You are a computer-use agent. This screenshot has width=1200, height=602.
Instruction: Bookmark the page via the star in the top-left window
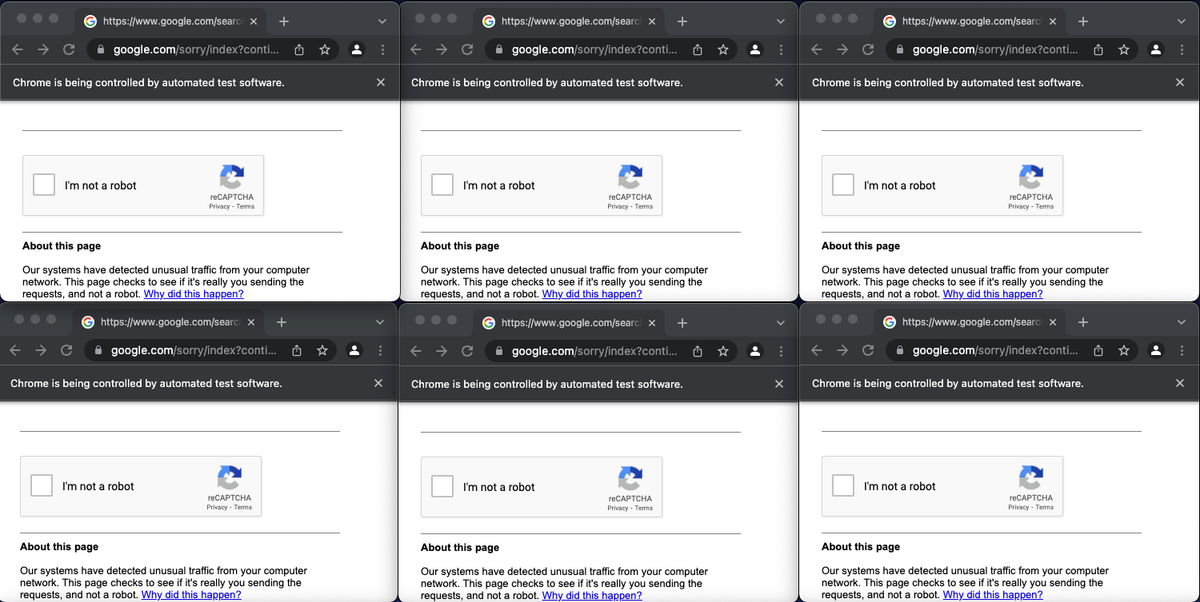(325, 49)
